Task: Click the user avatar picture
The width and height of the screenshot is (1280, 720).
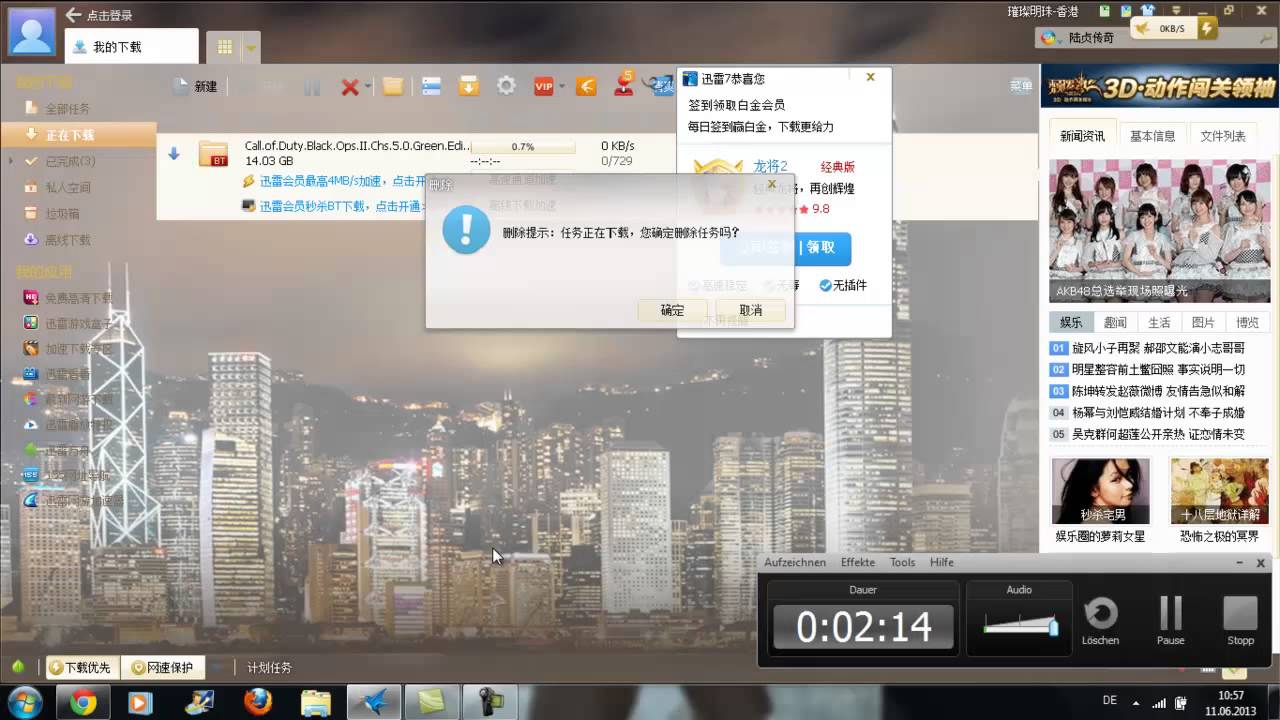Action: coord(32,31)
